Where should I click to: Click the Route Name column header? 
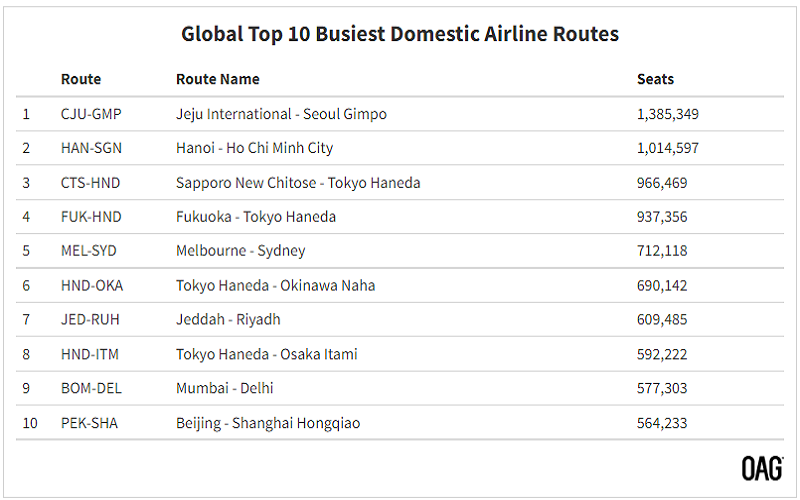217,79
